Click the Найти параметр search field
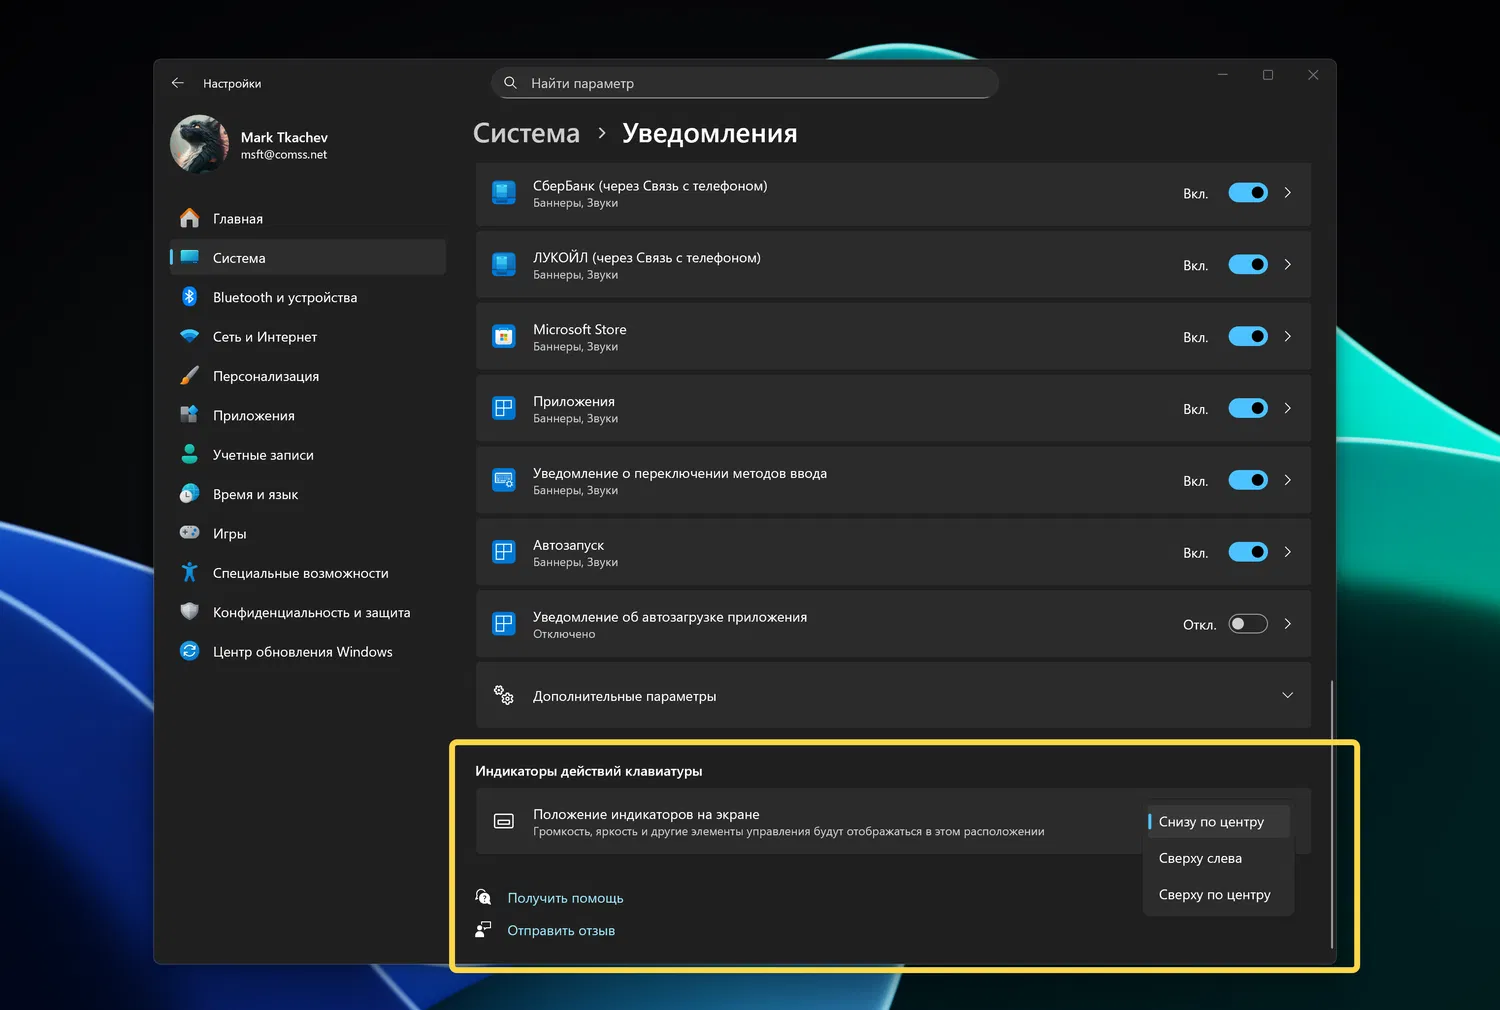The height and width of the screenshot is (1010, 1500). [745, 83]
